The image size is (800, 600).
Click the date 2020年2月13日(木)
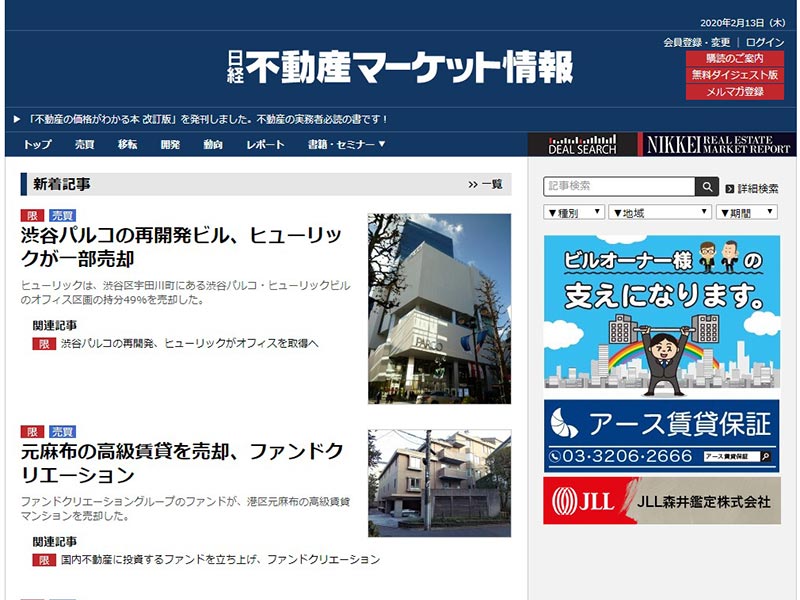742,23
